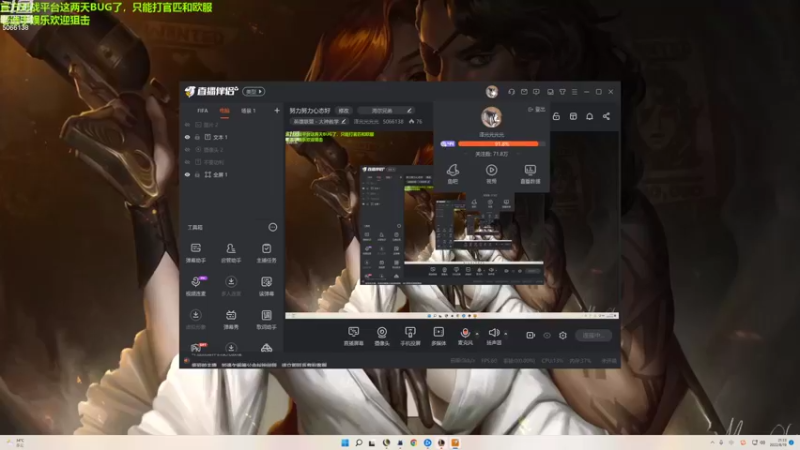Toggle hidden eye of fourth source row
This screenshot has height=450, width=800.
click(187, 162)
